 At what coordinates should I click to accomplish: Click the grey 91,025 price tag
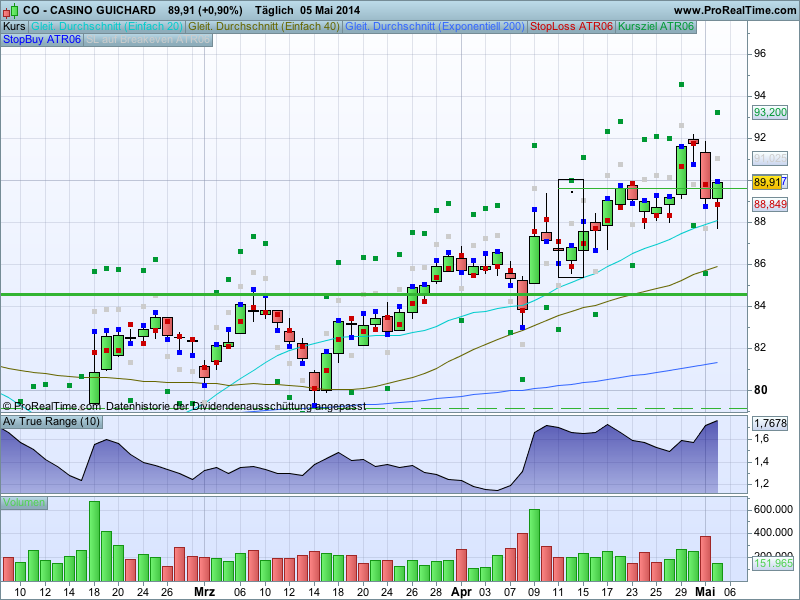(770, 159)
